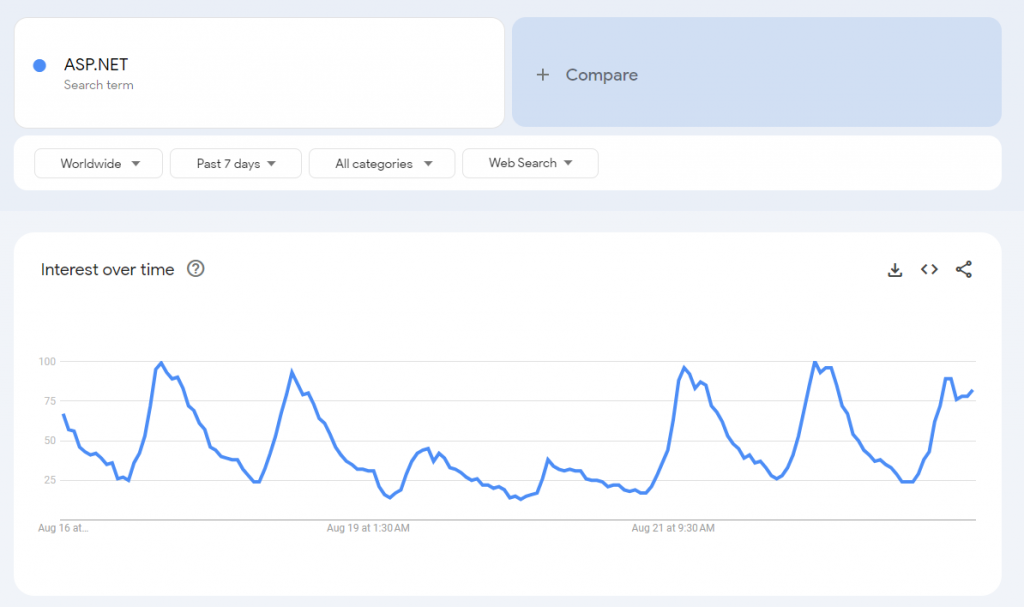This screenshot has width=1024, height=607.
Task: Expand the Past 7 days time range
Action: [x=235, y=163]
